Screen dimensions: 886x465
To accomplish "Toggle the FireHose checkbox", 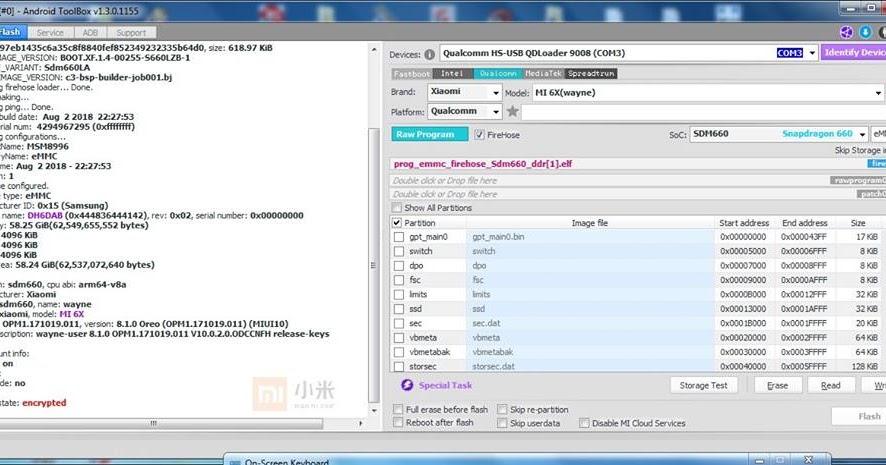I will point(479,134).
